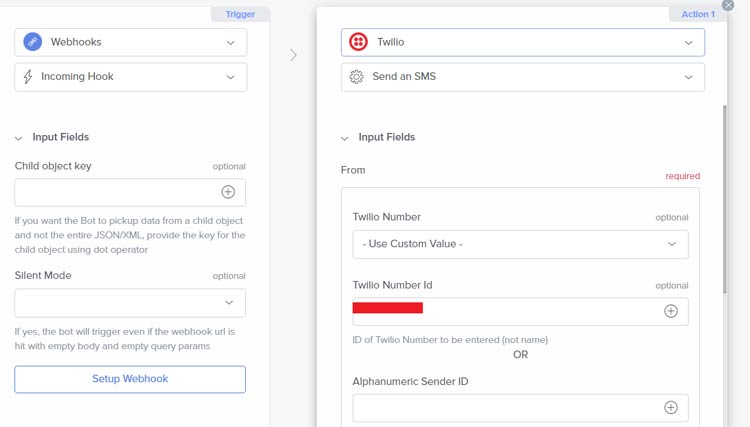Click the 'Twilio Number Id' label
Image resolution: width=750 pixels, height=427 pixels.
pos(393,285)
